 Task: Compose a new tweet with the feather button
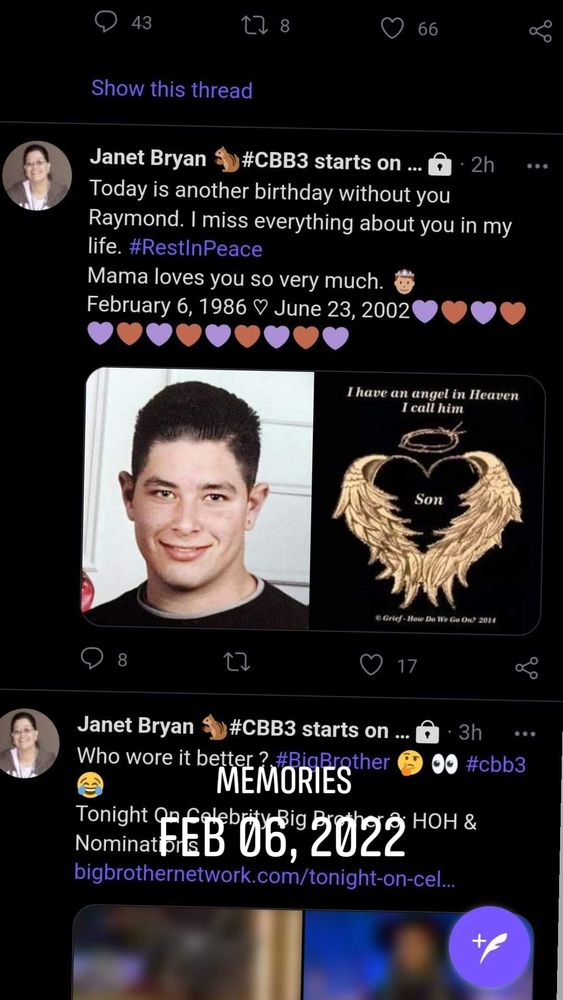[x=489, y=946]
